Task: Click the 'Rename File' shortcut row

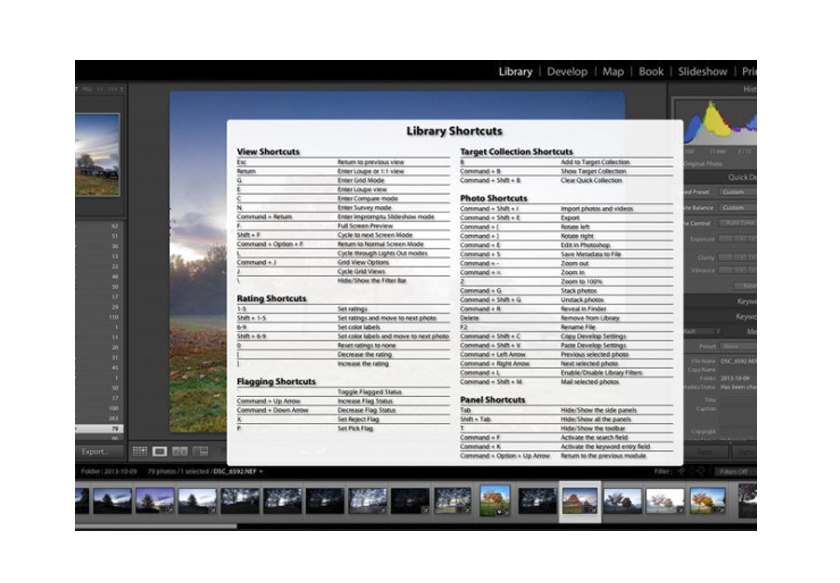Action: [567, 327]
